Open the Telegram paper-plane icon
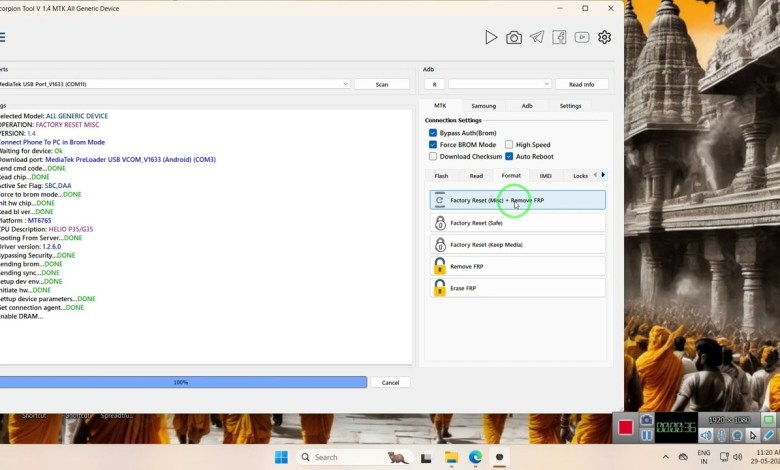Image resolution: width=780 pixels, height=470 pixels. click(537, 37)
